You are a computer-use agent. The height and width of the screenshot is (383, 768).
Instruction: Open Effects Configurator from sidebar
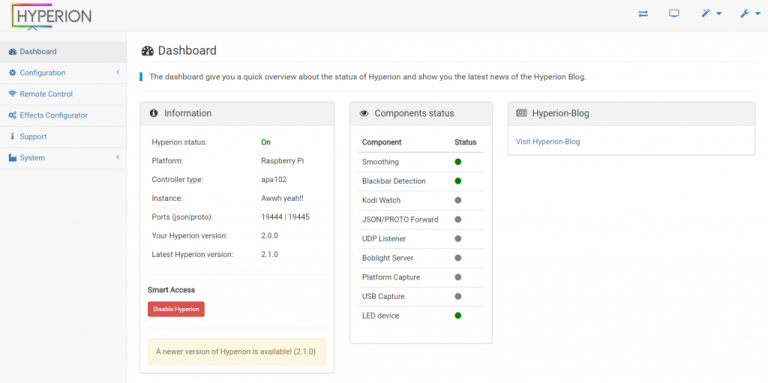pyautogui.click(x=63, y=115)
